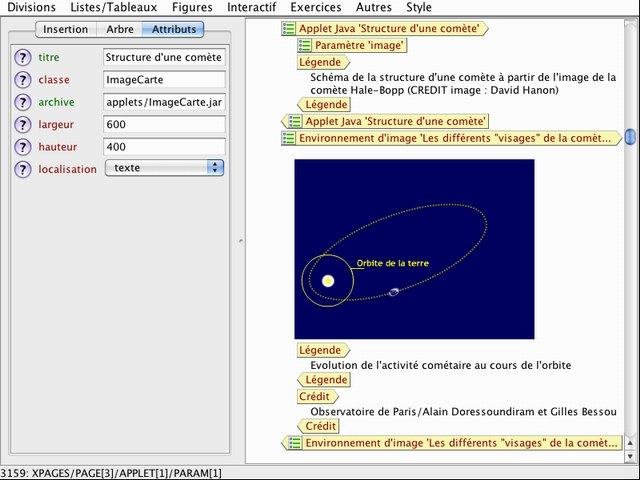Open help for the largeur attribute

[22, 124]
